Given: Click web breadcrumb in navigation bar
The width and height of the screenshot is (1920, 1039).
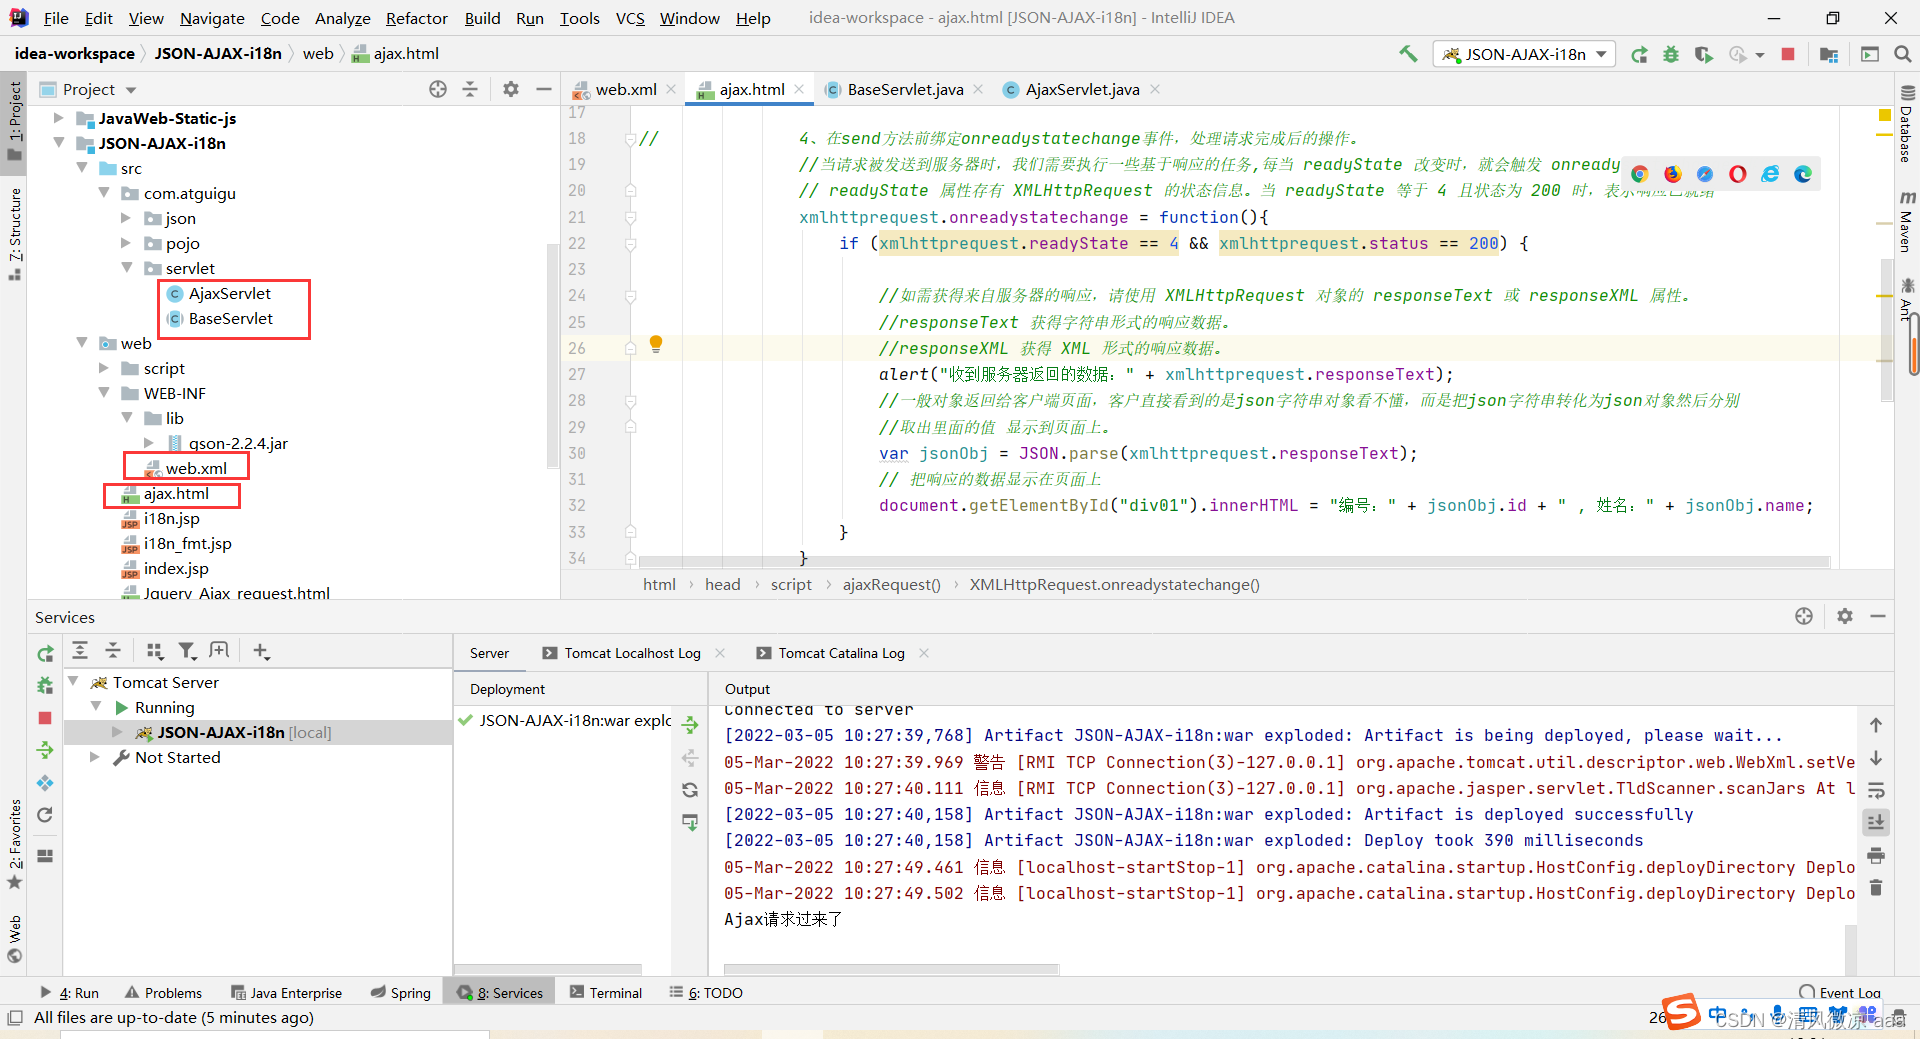Looking at the screenshot, I should [x=318, y=54].
